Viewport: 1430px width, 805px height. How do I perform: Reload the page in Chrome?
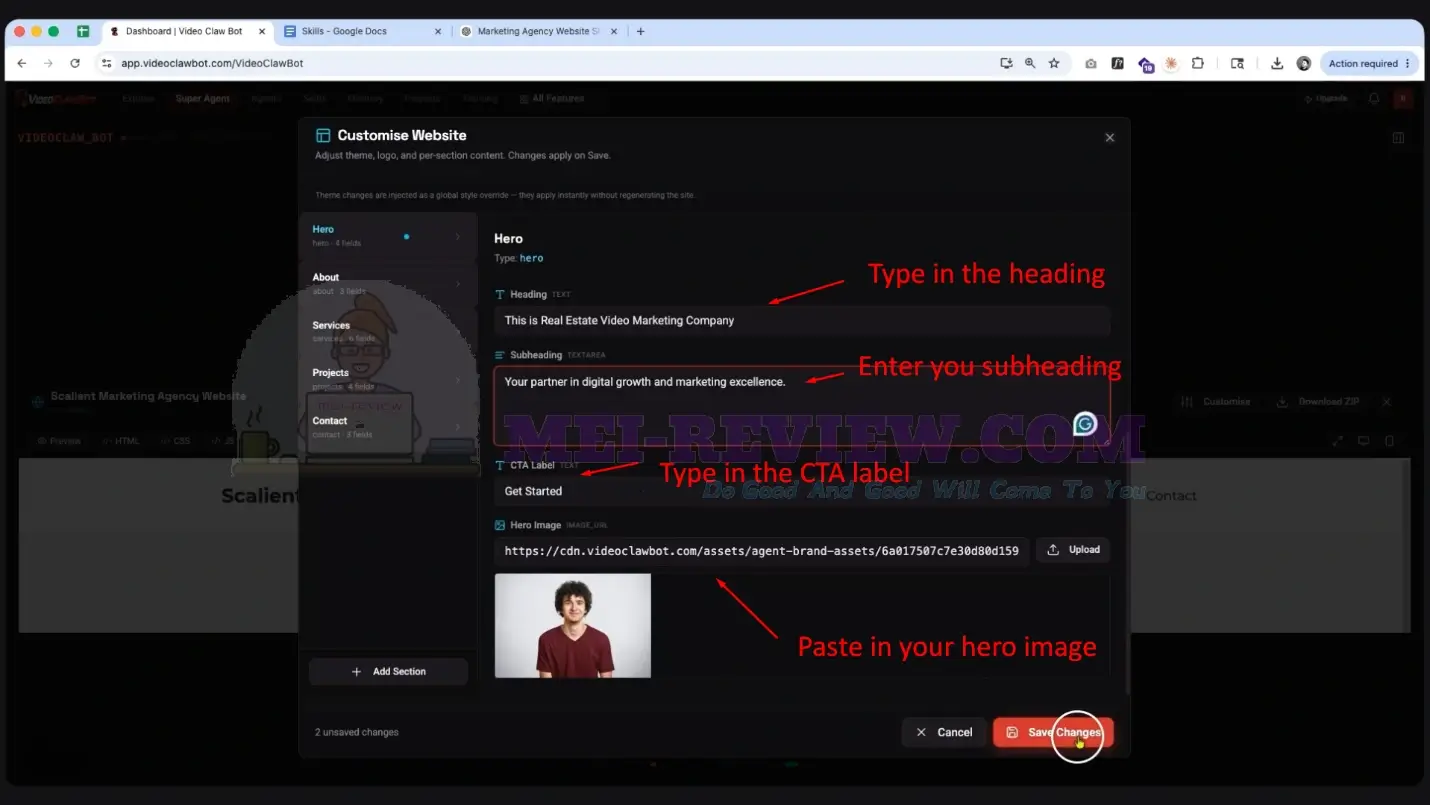(75, 63)
